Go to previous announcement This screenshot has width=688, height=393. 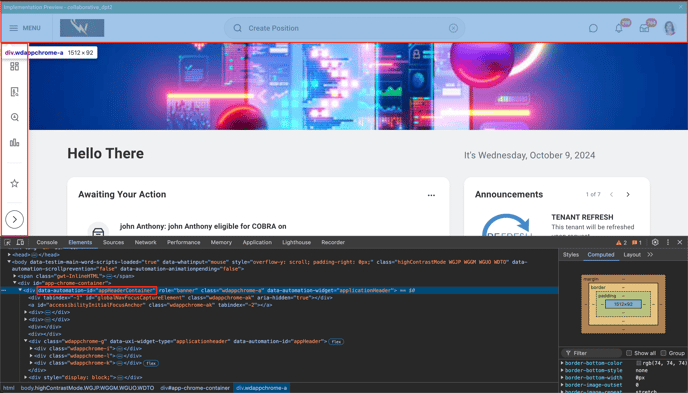tap(611, 194)
